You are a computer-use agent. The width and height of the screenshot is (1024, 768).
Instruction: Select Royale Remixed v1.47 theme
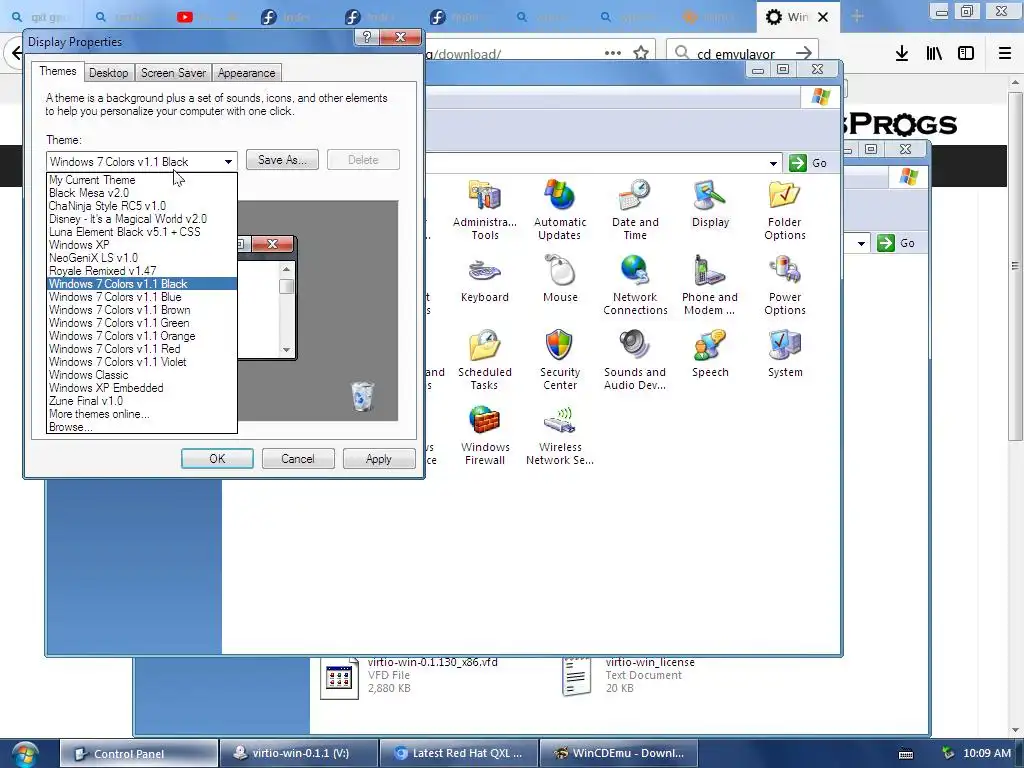(142, 271)
